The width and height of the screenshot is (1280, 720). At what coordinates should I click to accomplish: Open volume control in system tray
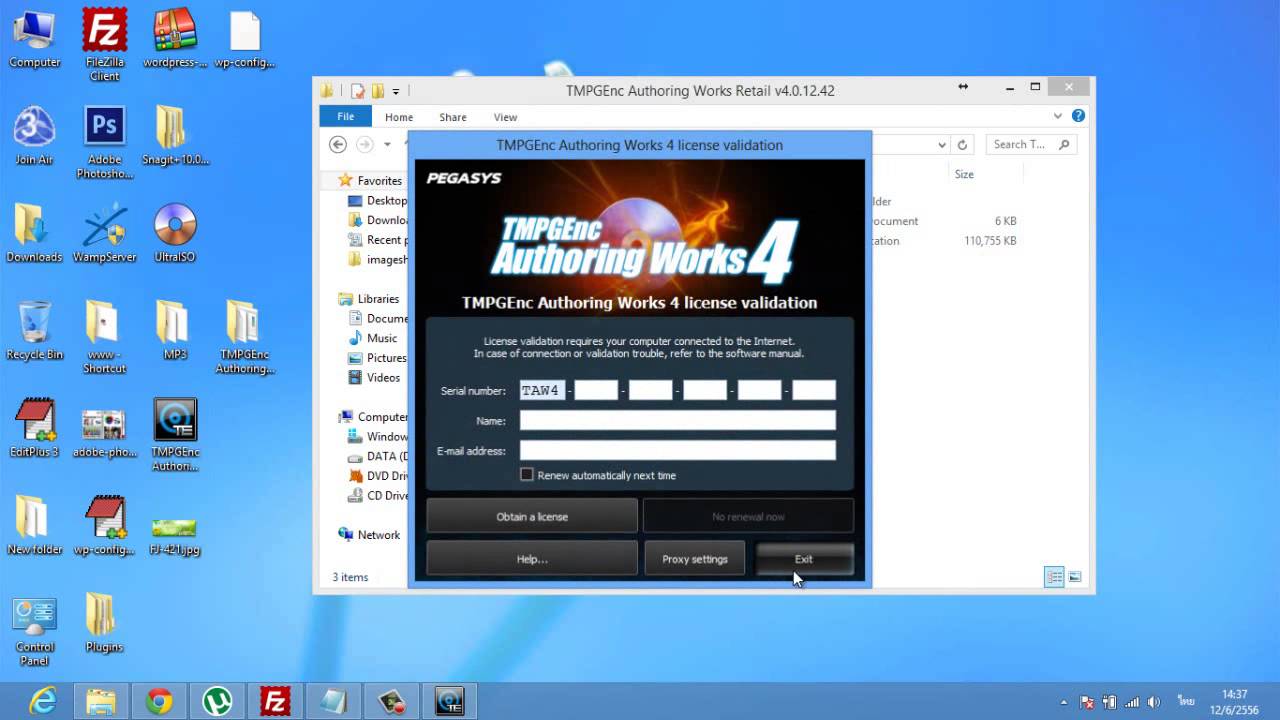click(x=1154, y=702)
